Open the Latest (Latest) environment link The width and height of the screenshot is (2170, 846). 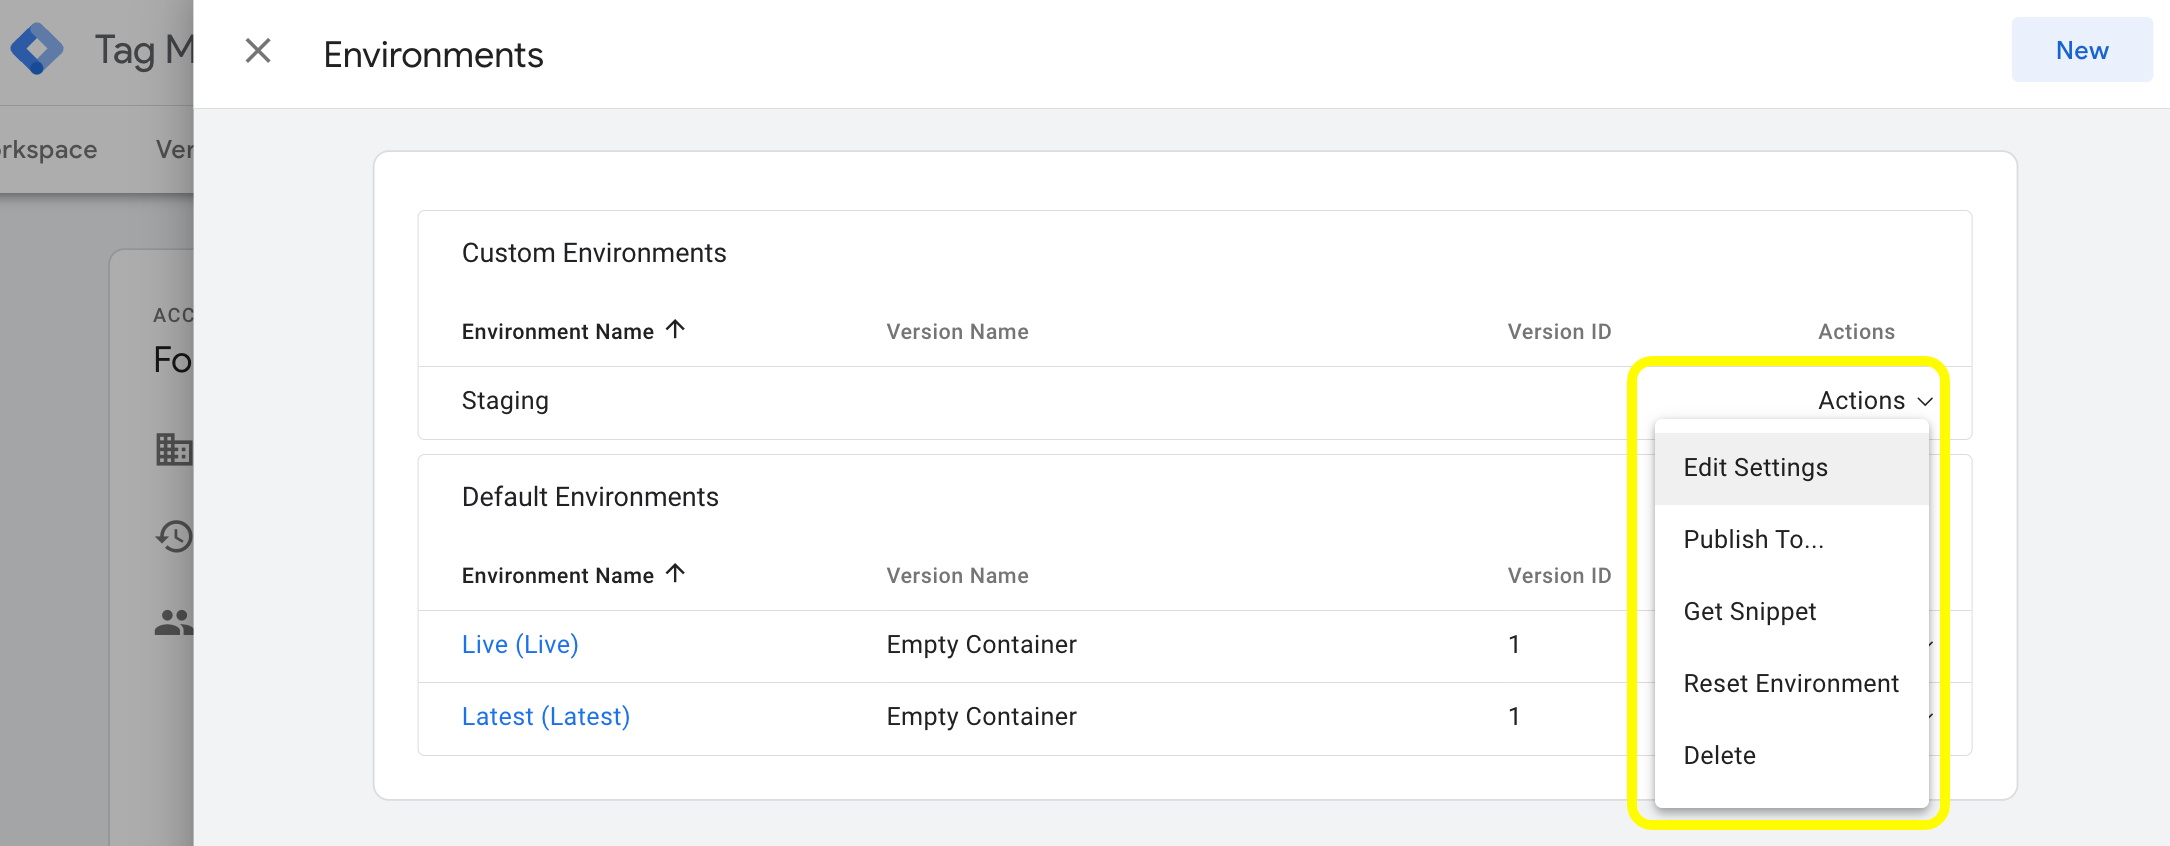(546, 717)
